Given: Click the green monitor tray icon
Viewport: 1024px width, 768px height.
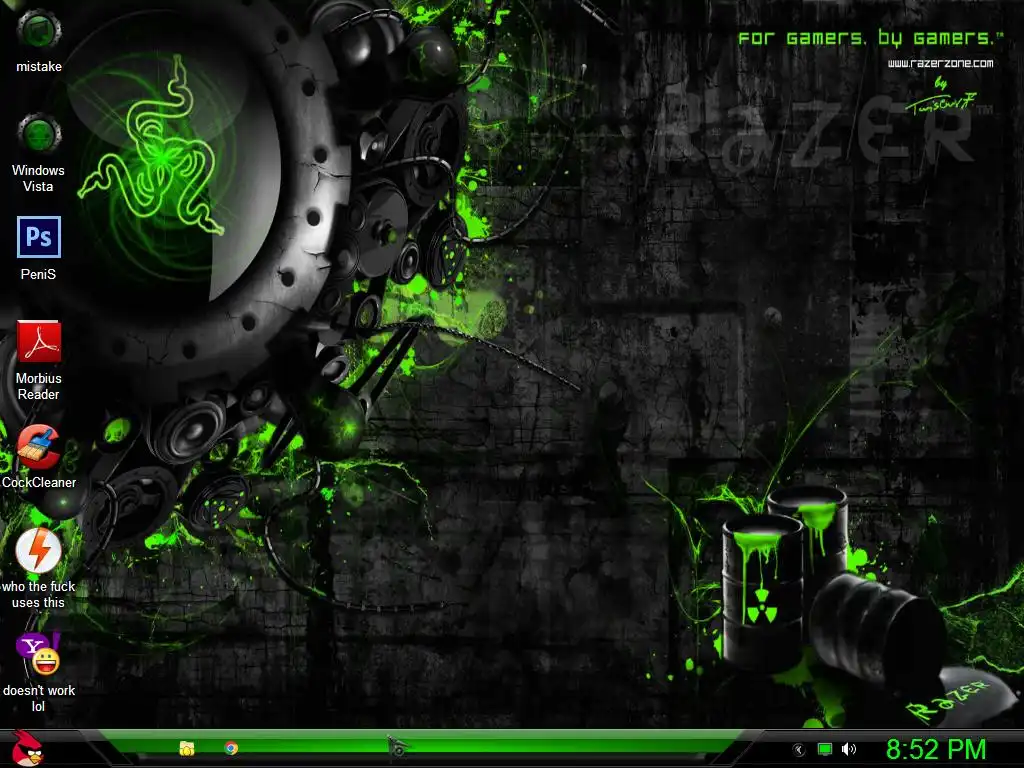Looking at the screenshot, I should [825, 749].
